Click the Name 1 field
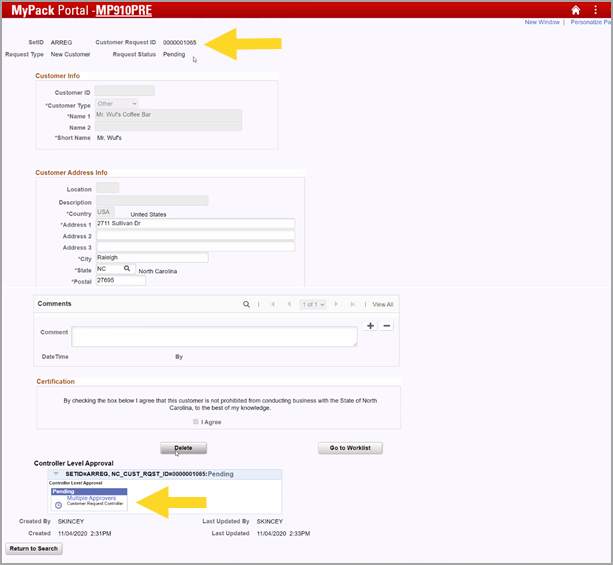Viewport: 613px width, 565px height. [168, 115]
